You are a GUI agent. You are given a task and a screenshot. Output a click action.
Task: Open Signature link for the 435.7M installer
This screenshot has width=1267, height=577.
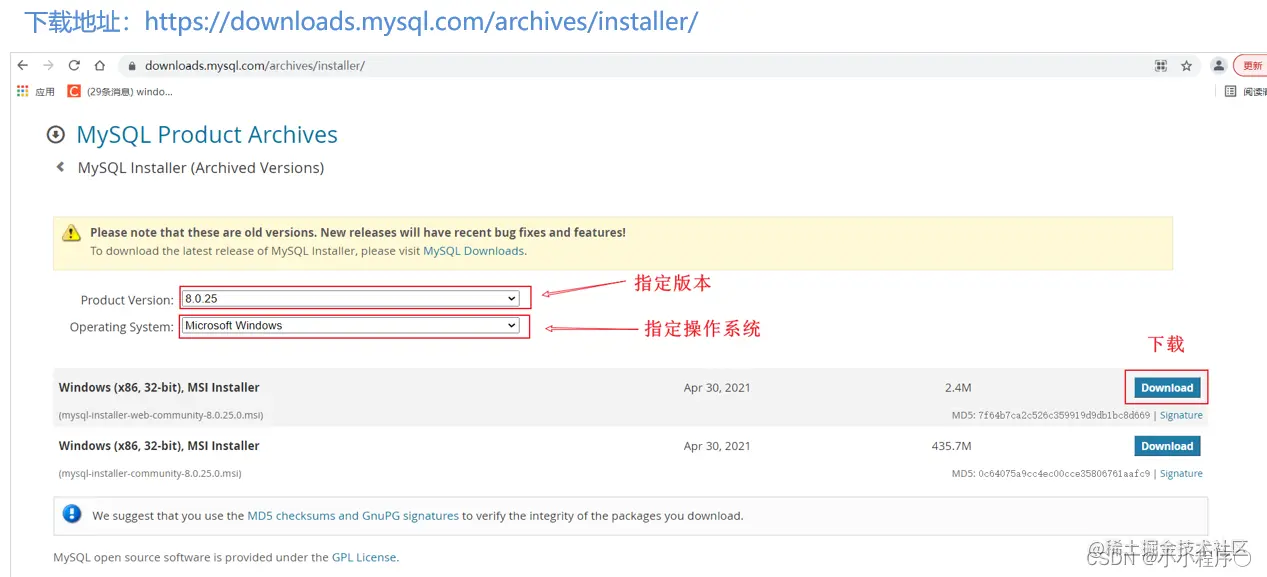coord(1181,474)
